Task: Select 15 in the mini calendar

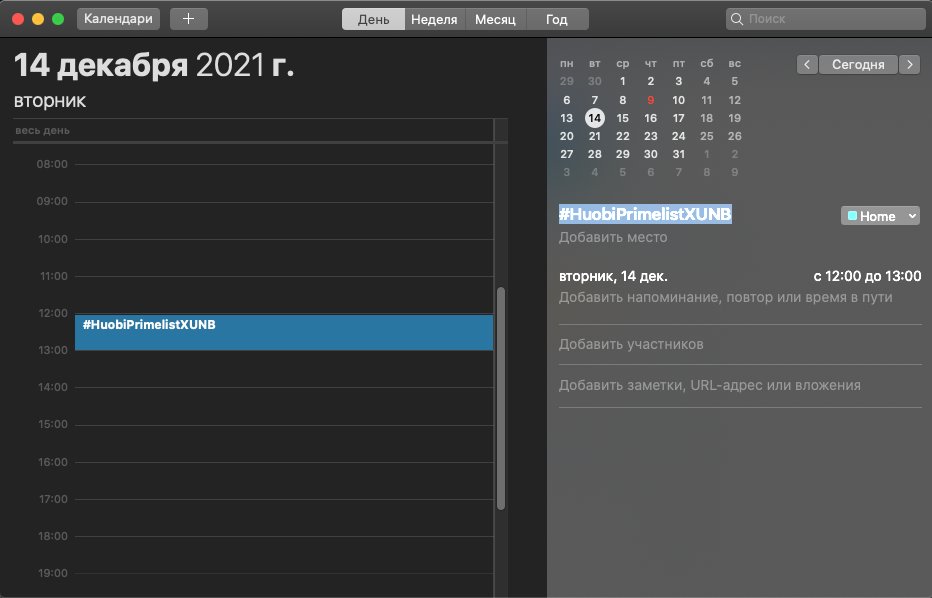Action: point(622,118)
